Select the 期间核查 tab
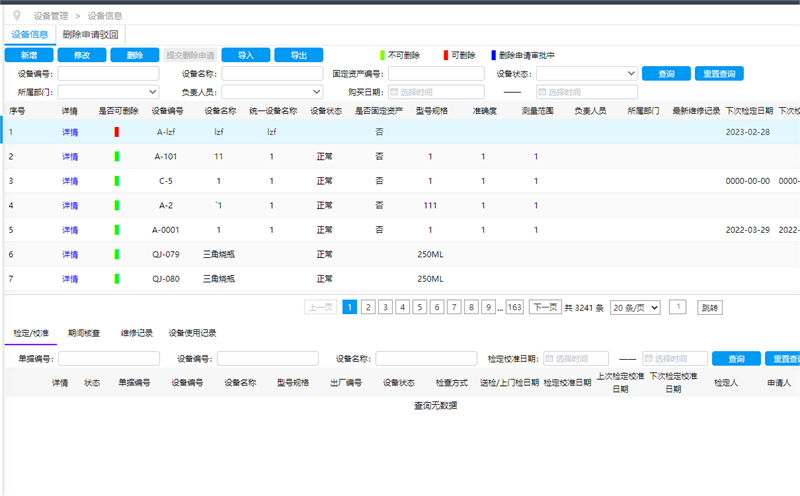Screen dimensions: 800x496 pyautogui.click(x=83, y=333)
